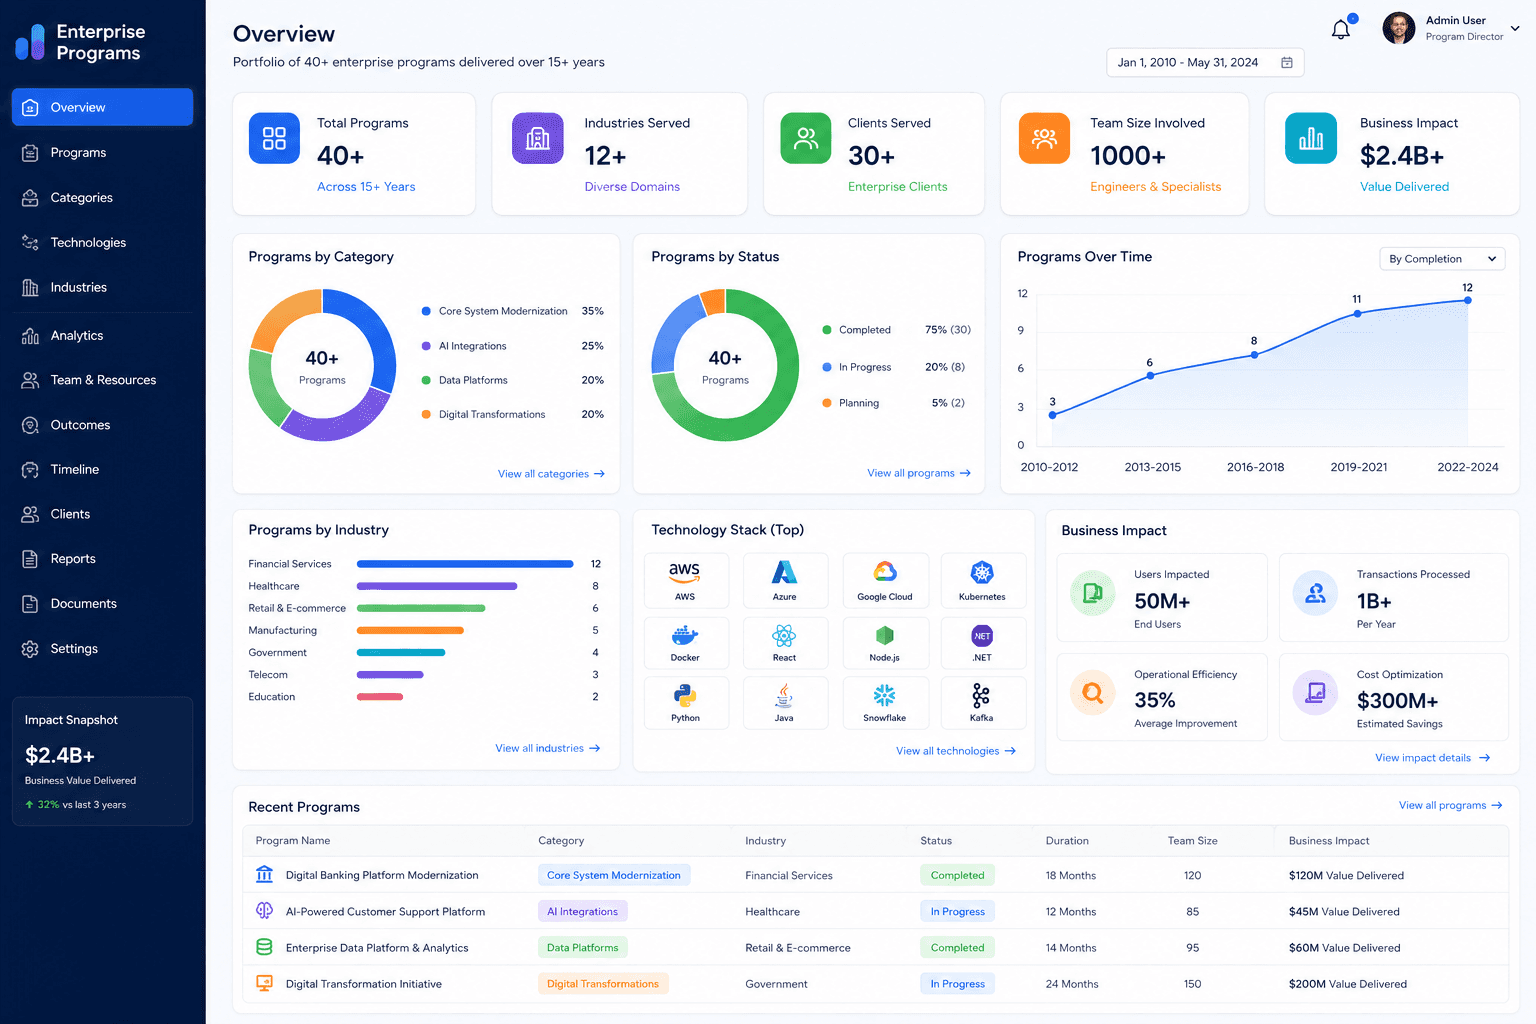Select the Java technology tile
The height and width of the screenshot is (1024, 1536).
click(x=785, y=703)
